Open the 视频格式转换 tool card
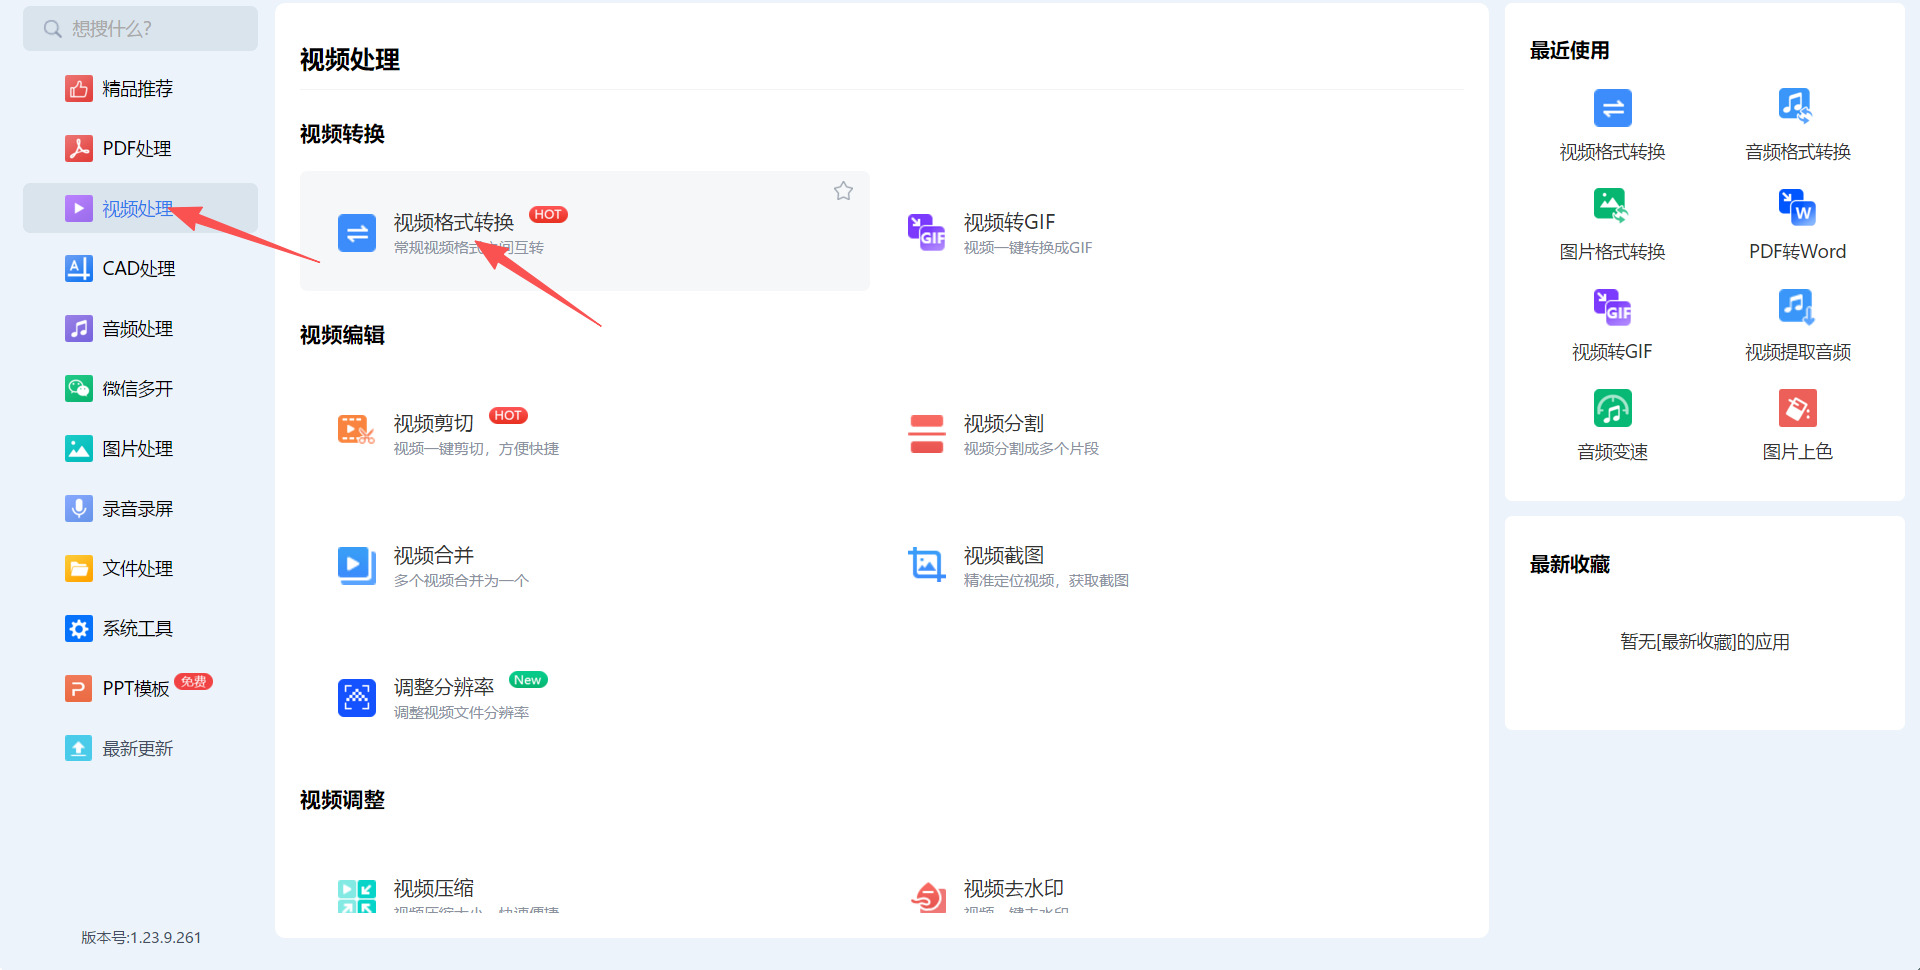Image resolution: width=1920 pixels, height=970 pixels. tap(585, 231)
